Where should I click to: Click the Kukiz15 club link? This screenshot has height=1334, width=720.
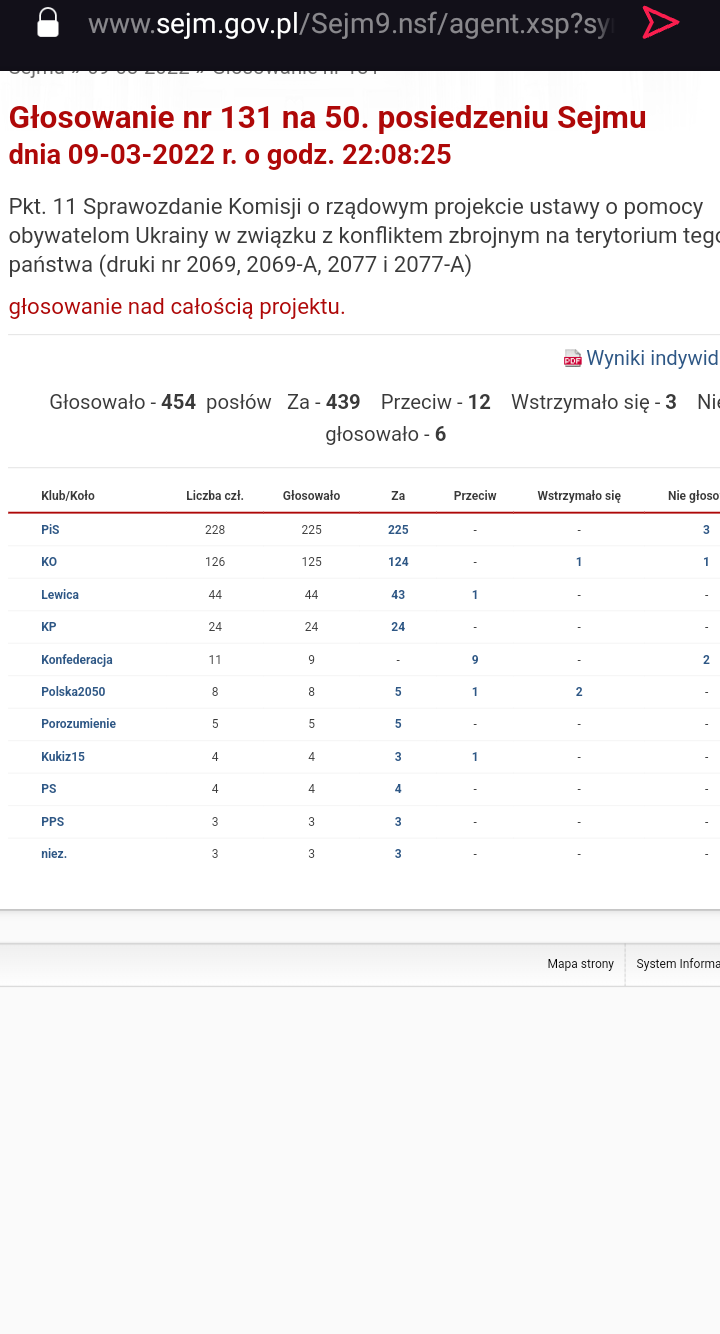pos(63,757)
